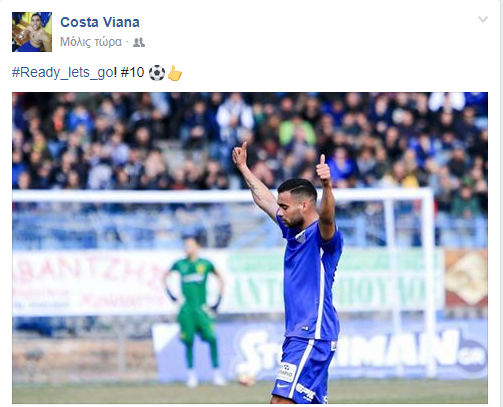
Task: Click the thumbs-up emoji in the post
Action: (x=175, y=73)
